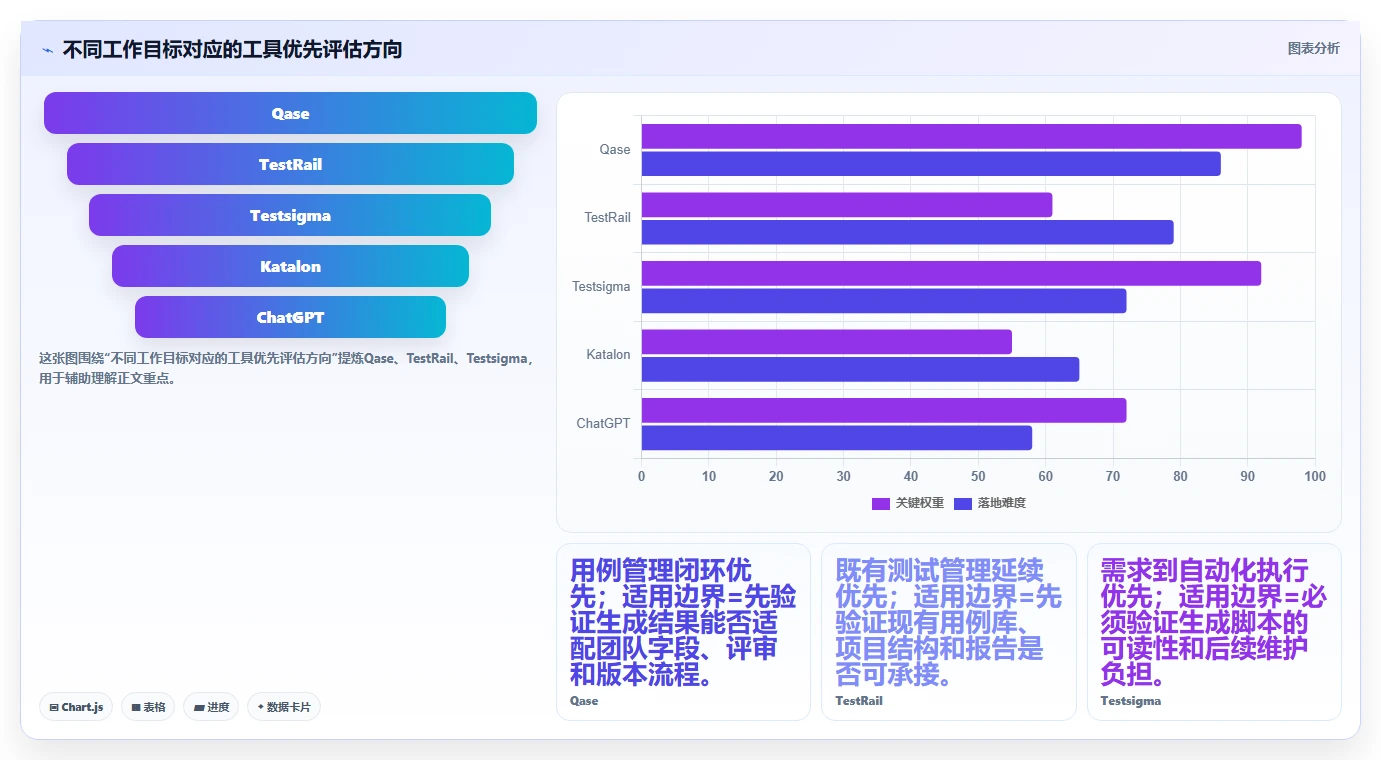Screen dimensions: 1381x760
Task: Click the ChatGPT funnel bar
Action: 290,317
